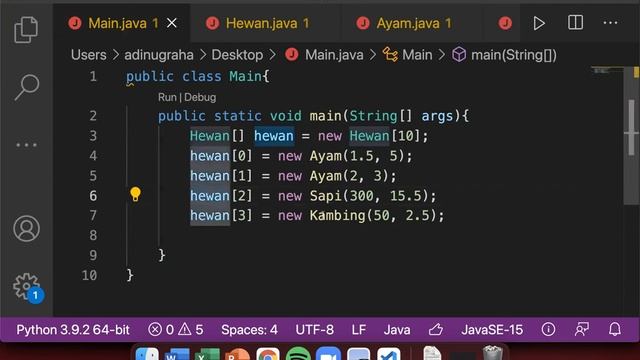Select Python 3.9.2 64-bit interpreter

point(73,330)
